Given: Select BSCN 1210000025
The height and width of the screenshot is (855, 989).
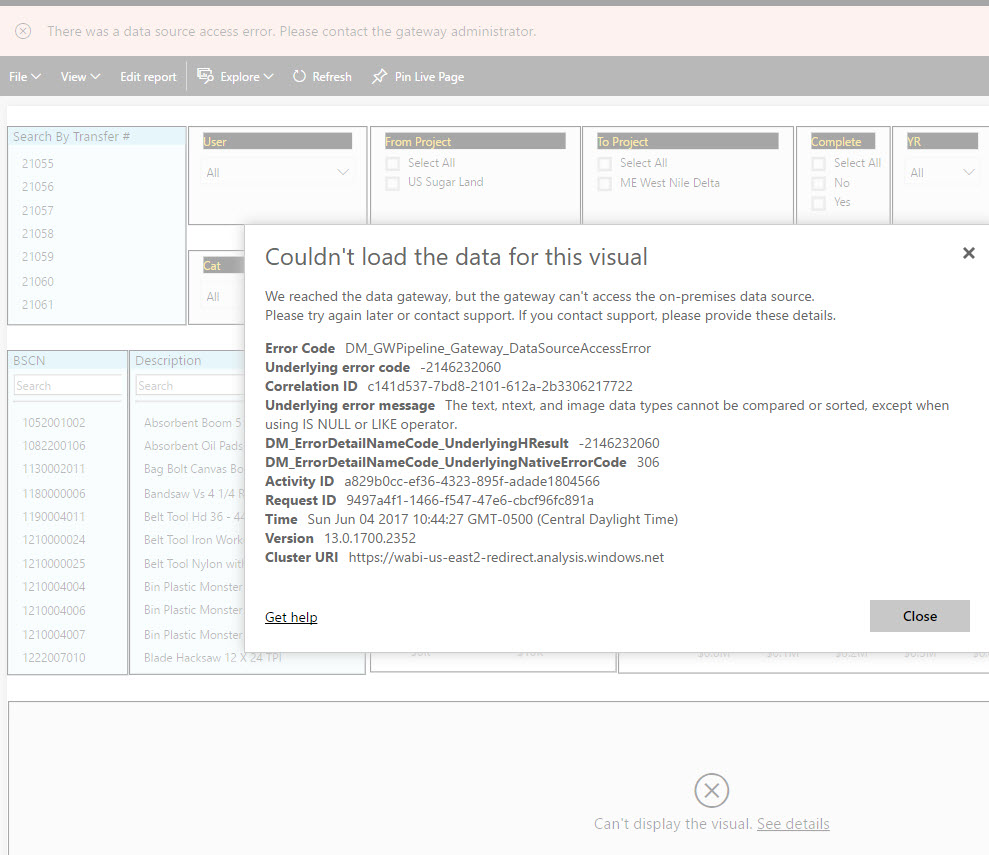Looking at the screenshot, I should pyautogui.click(x=54, y=564).
